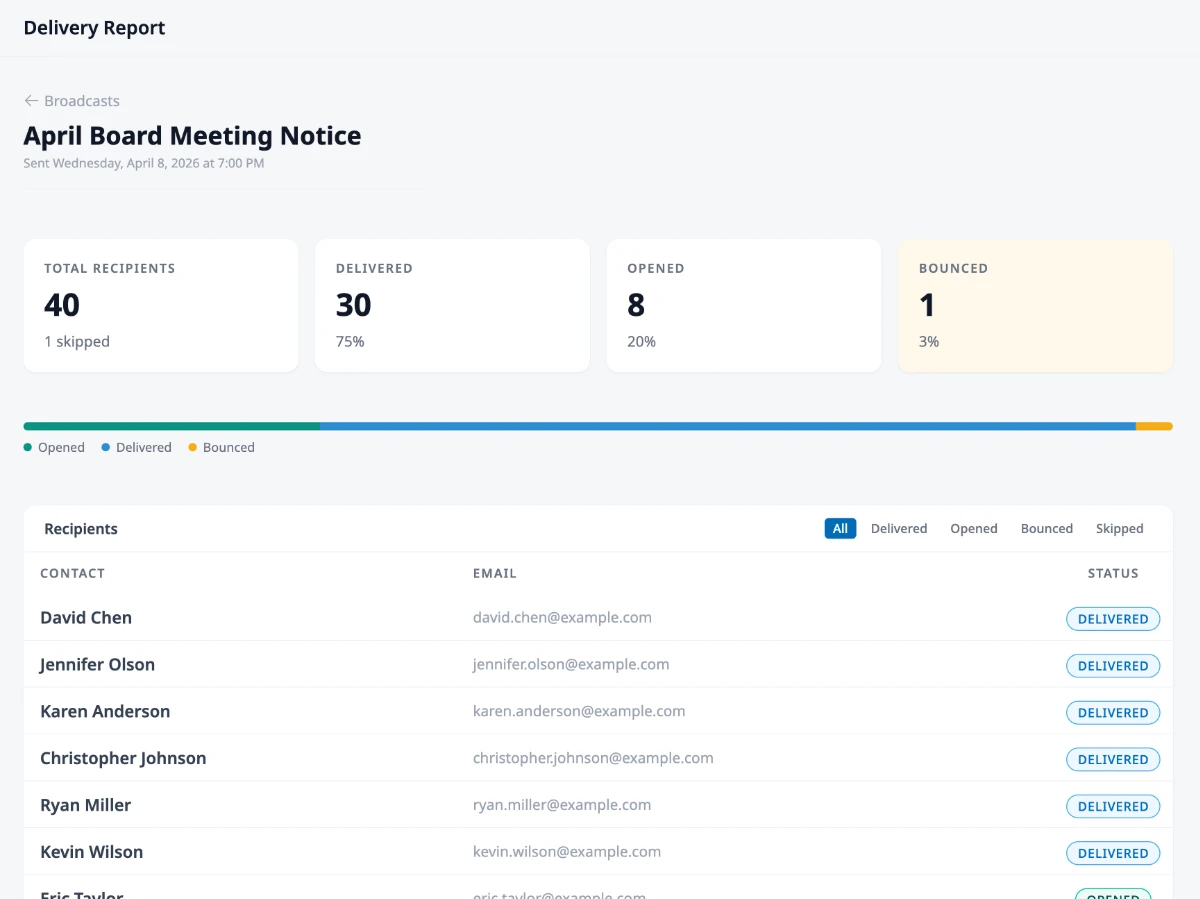The image size is (1200, 899).
Task: Click Christopher Johnson's Delivered status badge
Action: (x=1113, y=760)
